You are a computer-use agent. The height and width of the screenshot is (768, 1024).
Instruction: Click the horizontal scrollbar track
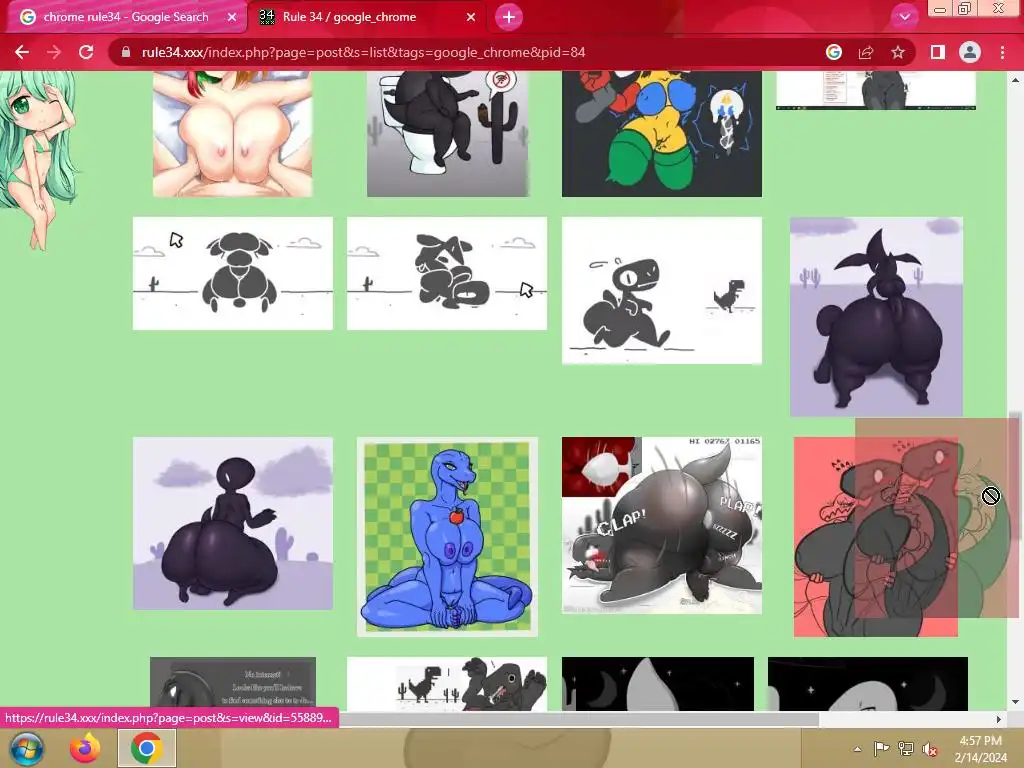coord(904,719)
